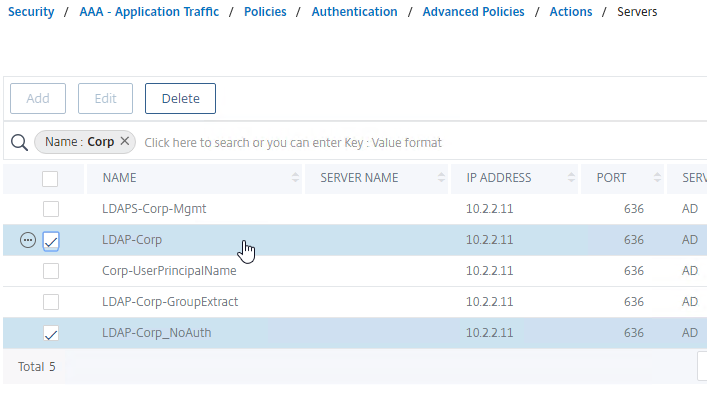Screen dimensions: 707x393
Task: Click the Delete button
Action: [x=180, y=98]
